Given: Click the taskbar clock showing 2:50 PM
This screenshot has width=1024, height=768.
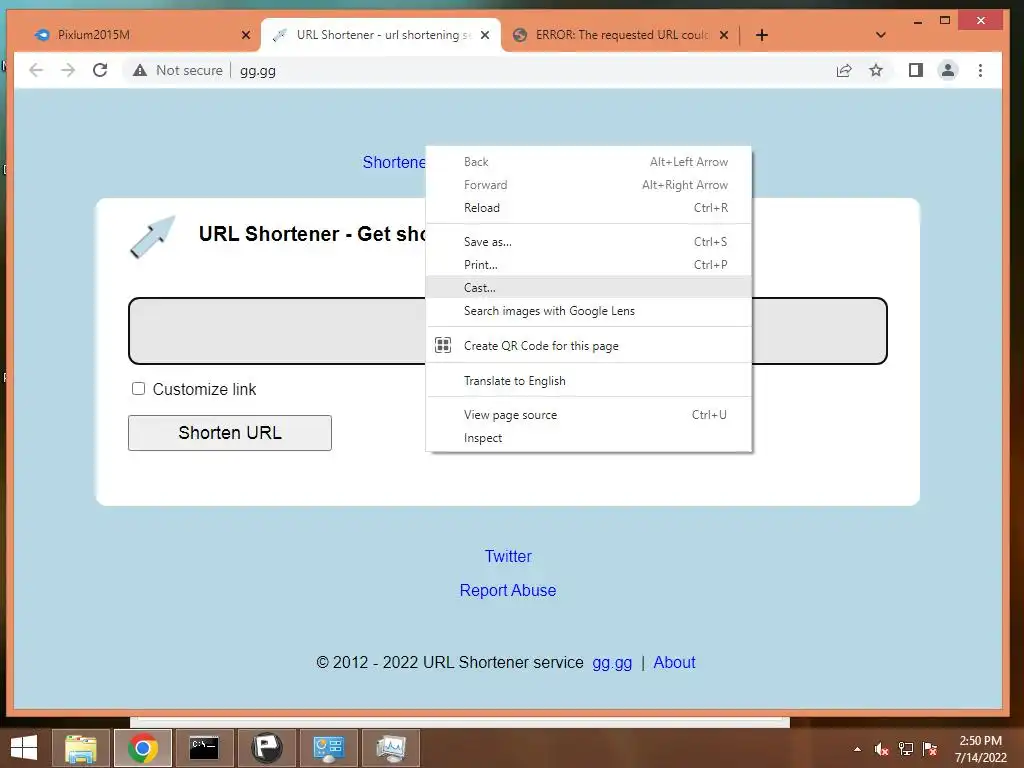Looking at the screenshot, I should click(980, 749).
